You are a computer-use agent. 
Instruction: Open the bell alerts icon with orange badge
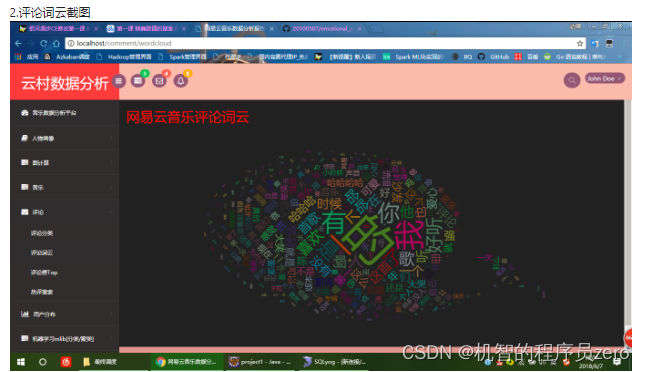pos(181,81)
